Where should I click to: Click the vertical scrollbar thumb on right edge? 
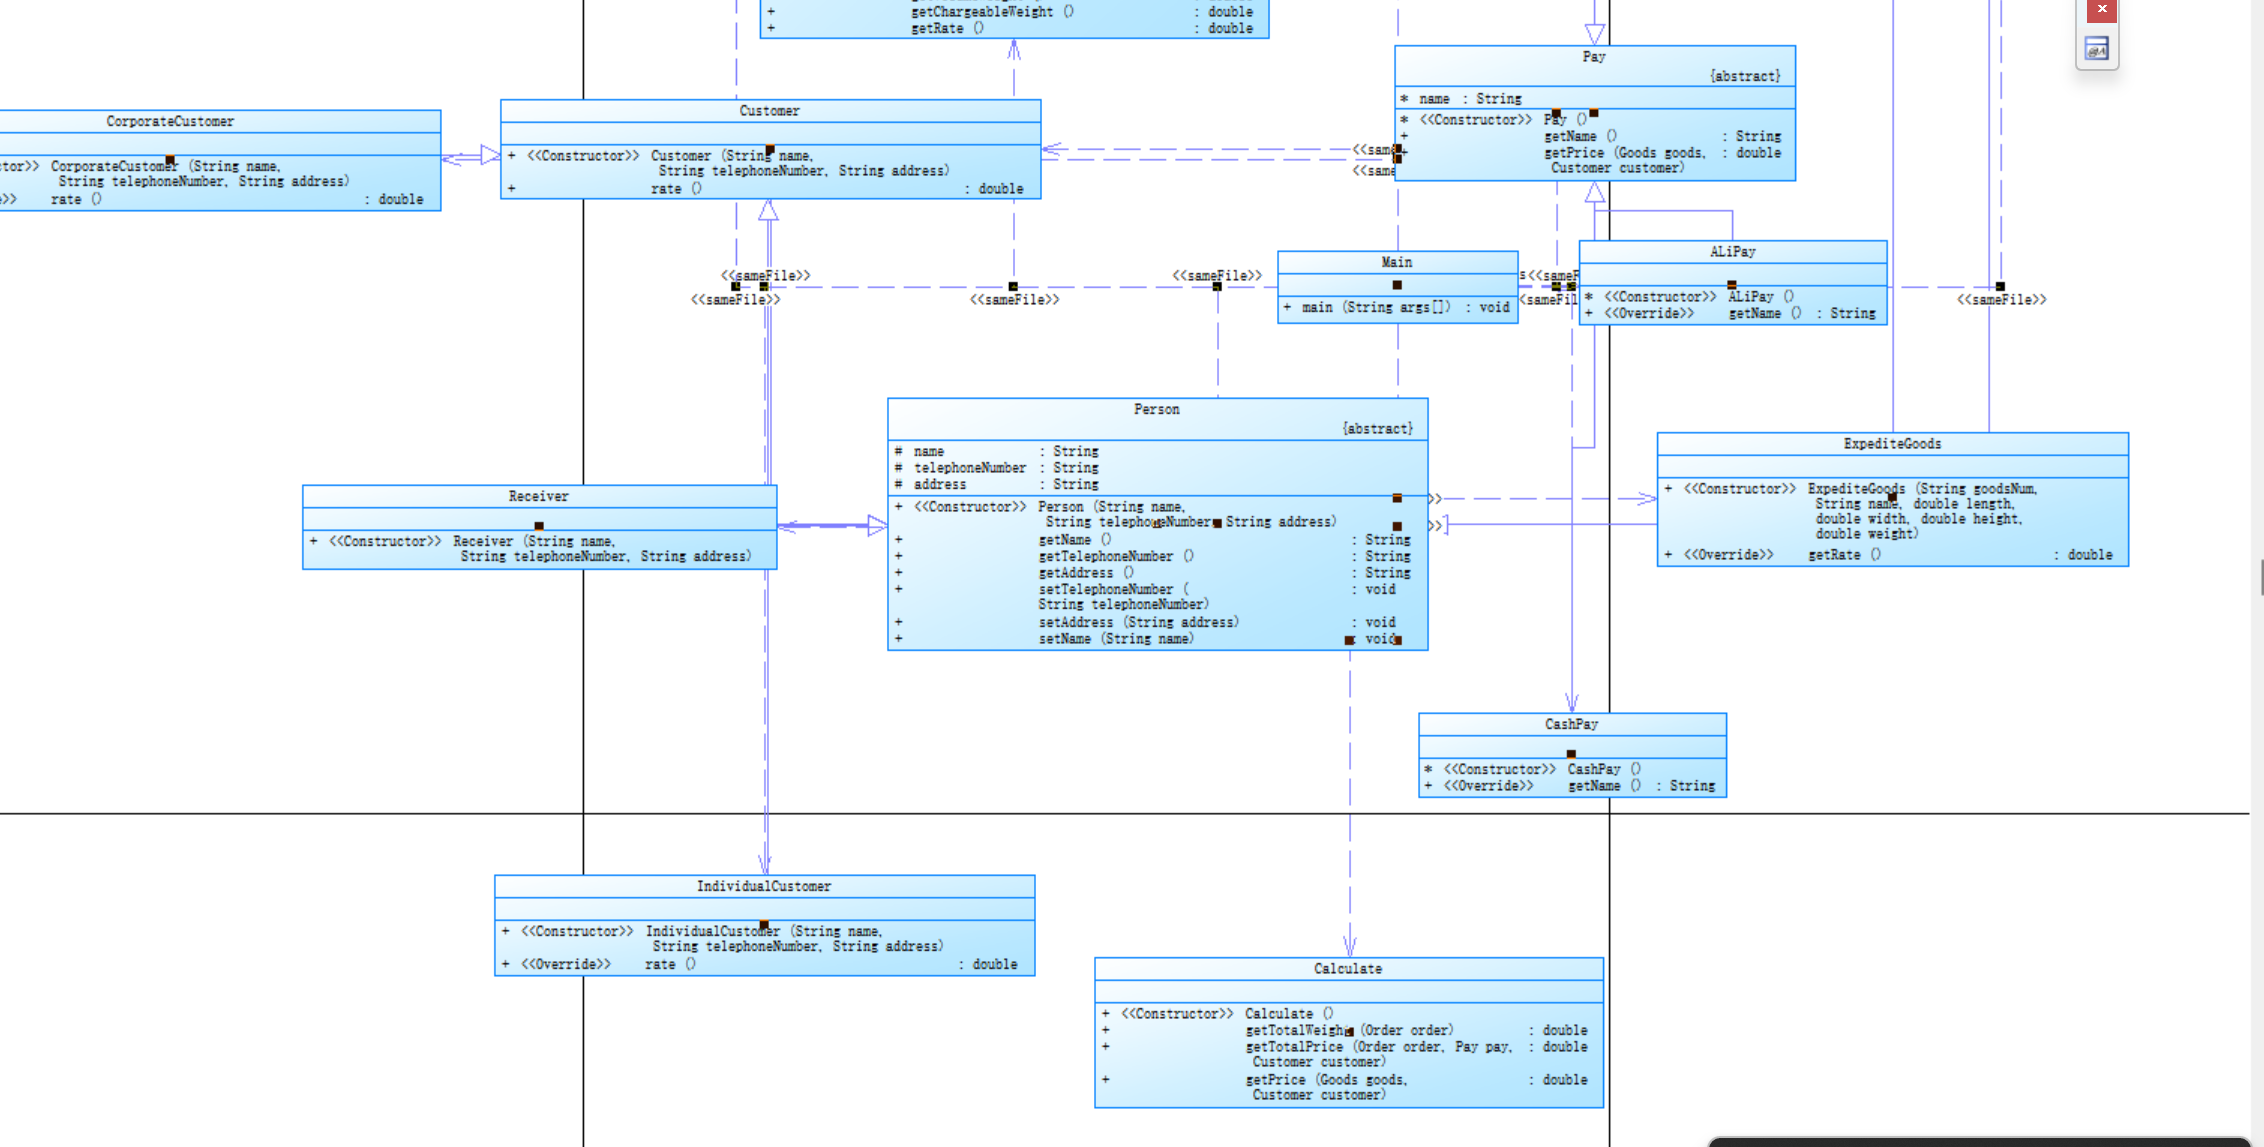(2261, 578)
